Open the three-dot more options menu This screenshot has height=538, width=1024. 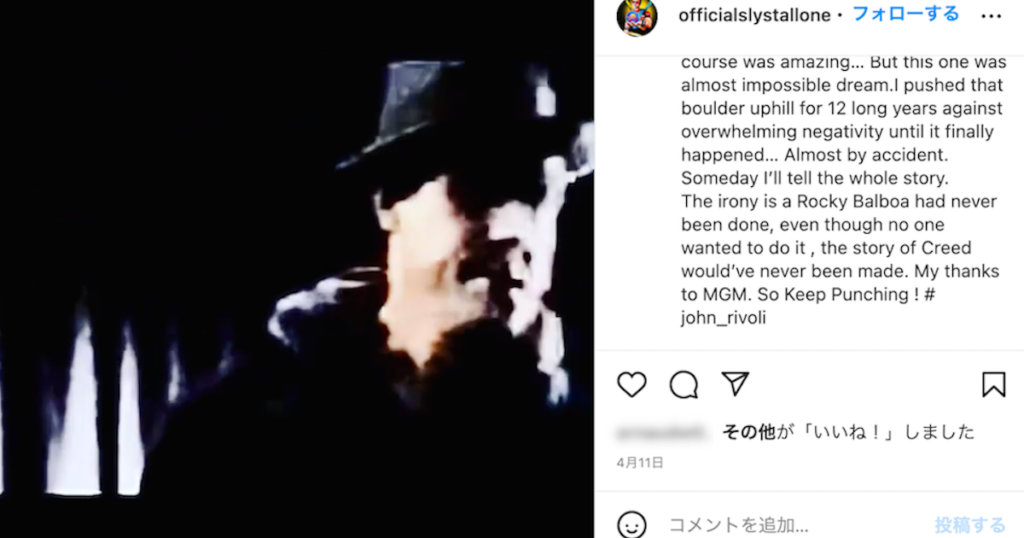pyautogui.click(x=991, y=16)
